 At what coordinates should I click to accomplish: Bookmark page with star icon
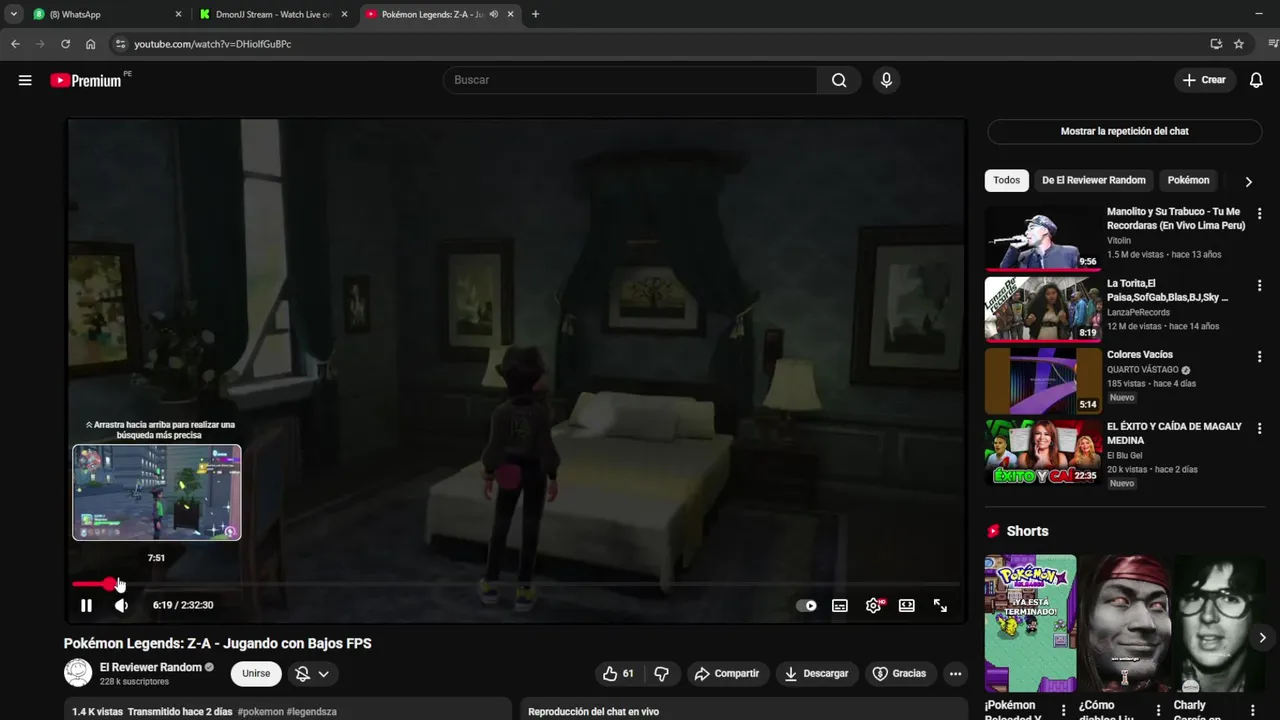(x=1239, y=44)
